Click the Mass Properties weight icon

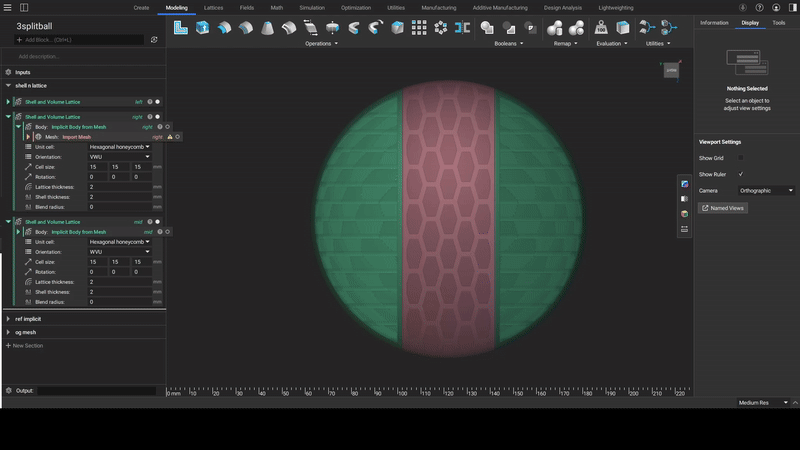click(601, 28)
